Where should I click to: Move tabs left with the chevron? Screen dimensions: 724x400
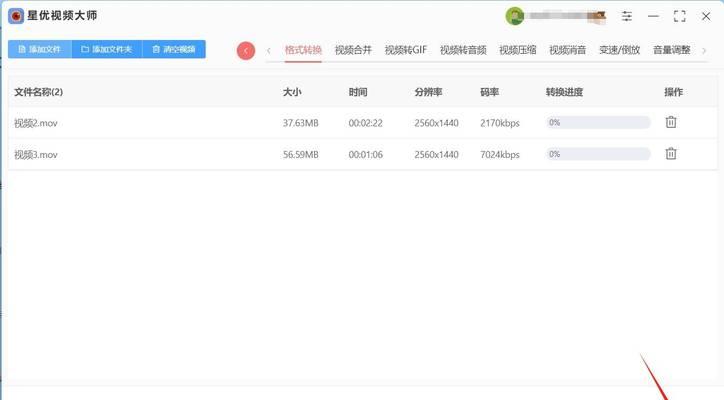[x=269, y=50]
